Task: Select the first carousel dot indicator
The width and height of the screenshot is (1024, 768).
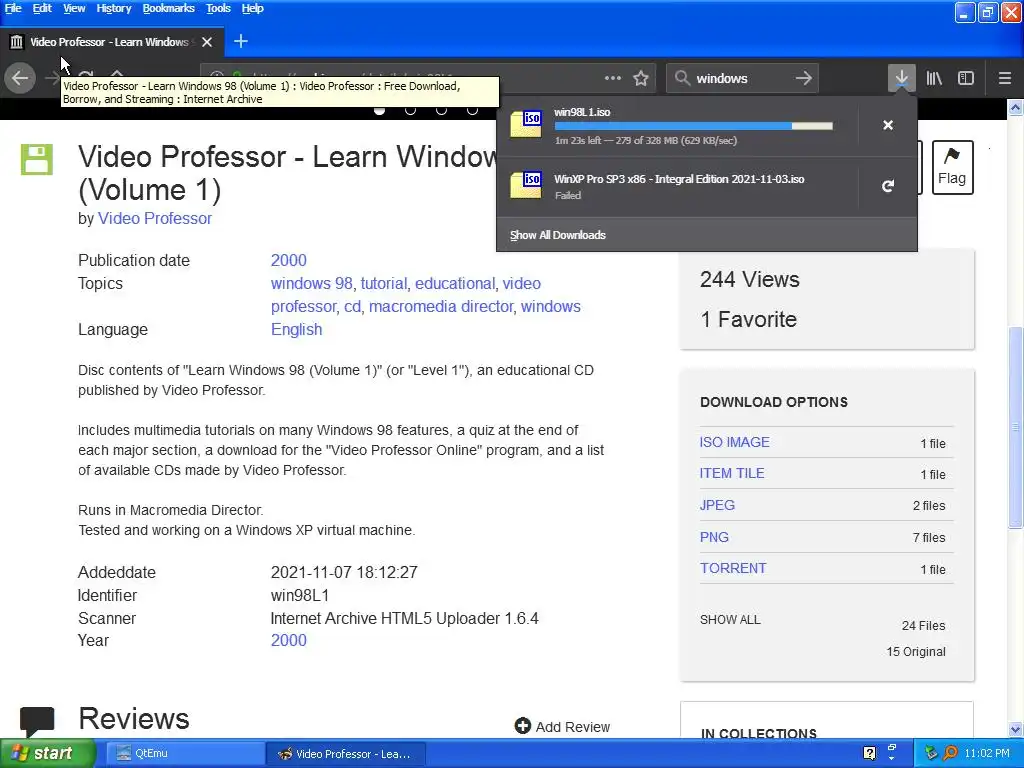Action: [x=379, y=110]
